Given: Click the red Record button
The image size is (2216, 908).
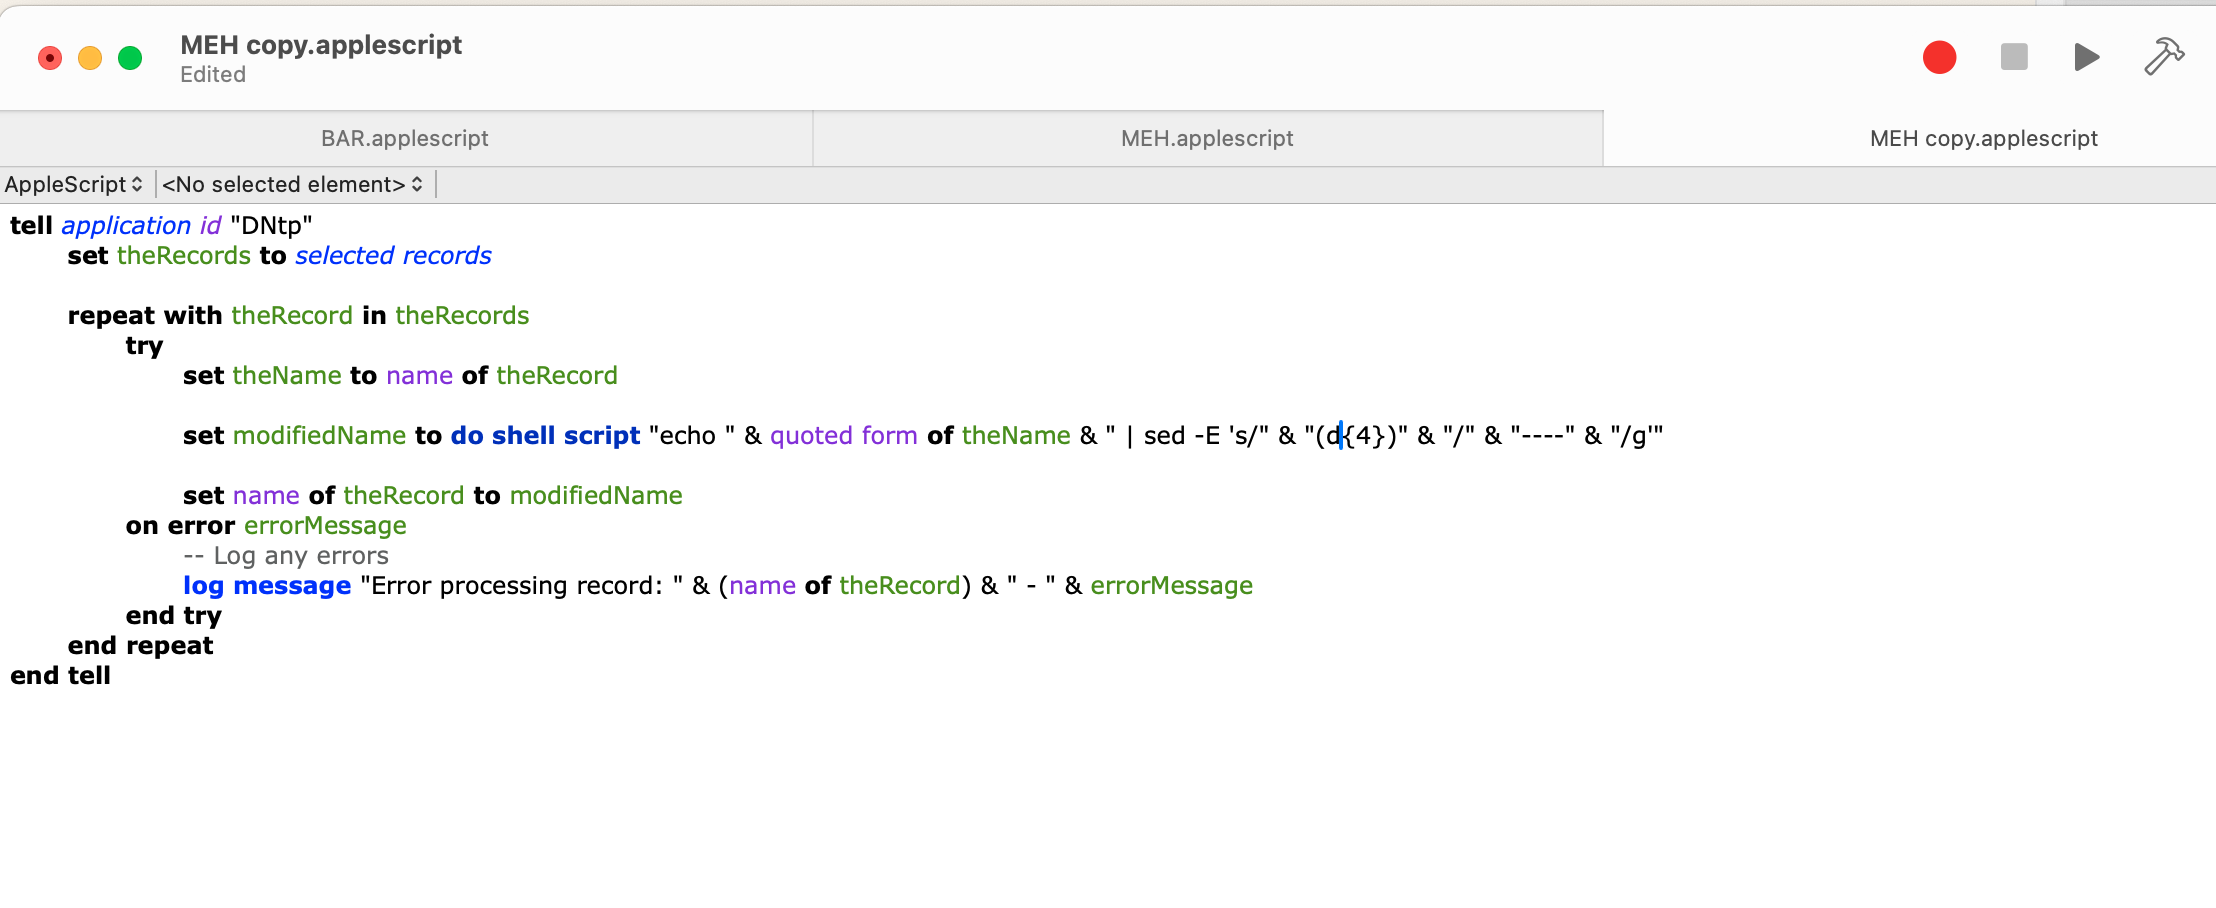Looking at the screenshot, I should (x=1939, y=57).
